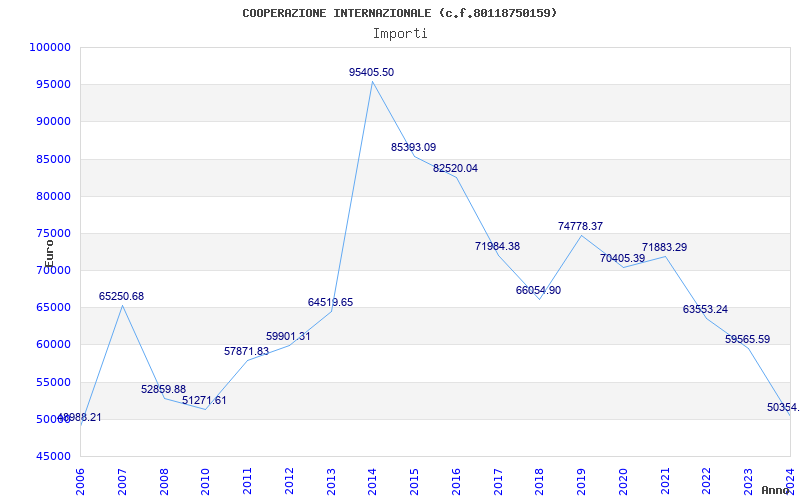Click the chart title COOPERAZIONE INTERNAZIONALE

(400, 13)
